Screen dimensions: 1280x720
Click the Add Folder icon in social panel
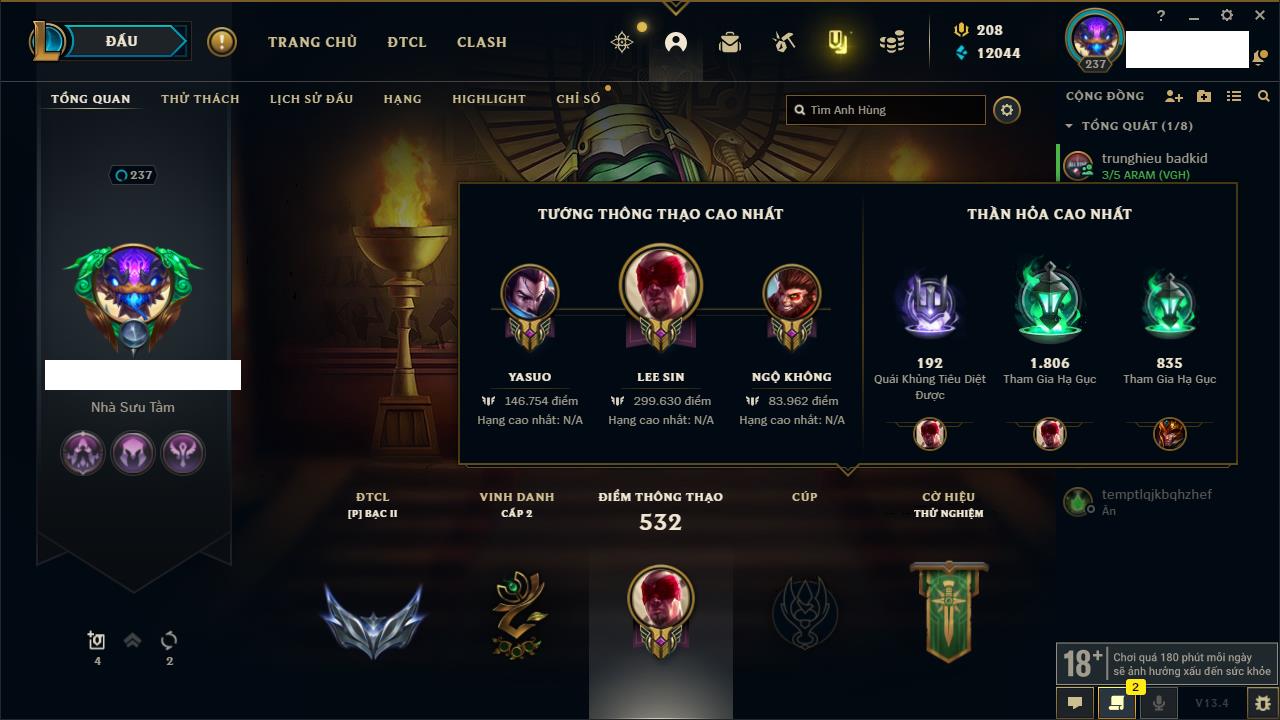click(x=1204, y=96)
